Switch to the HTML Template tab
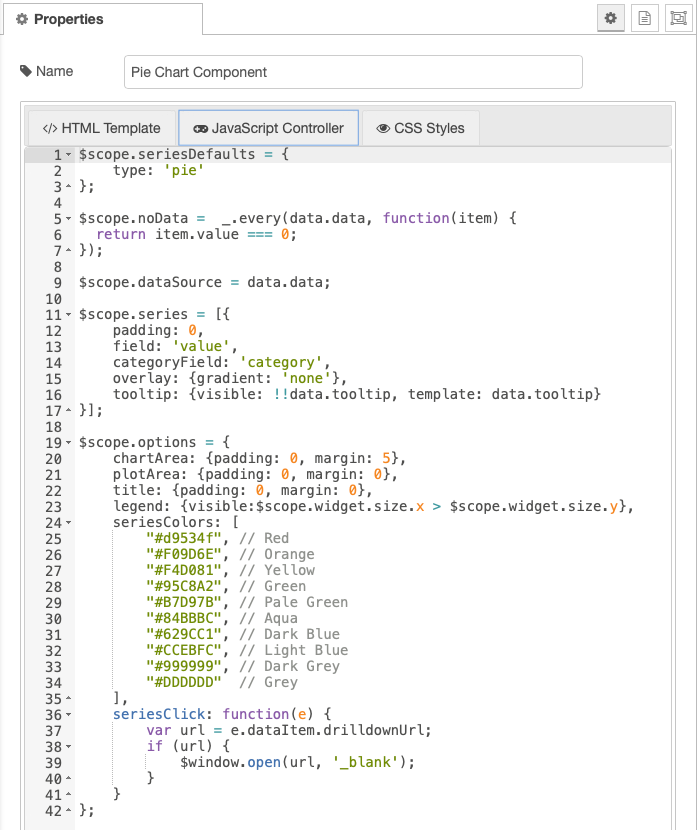Screen dimensions: 697x830 [x=102, y=128]
